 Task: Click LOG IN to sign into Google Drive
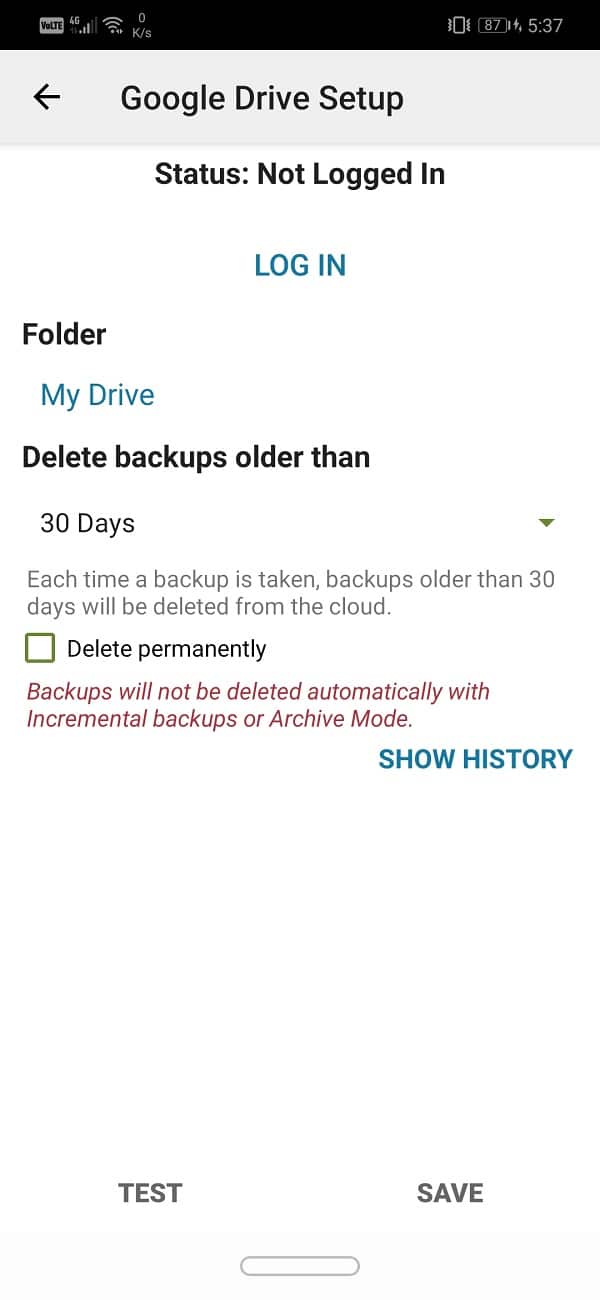coord(299,264)
